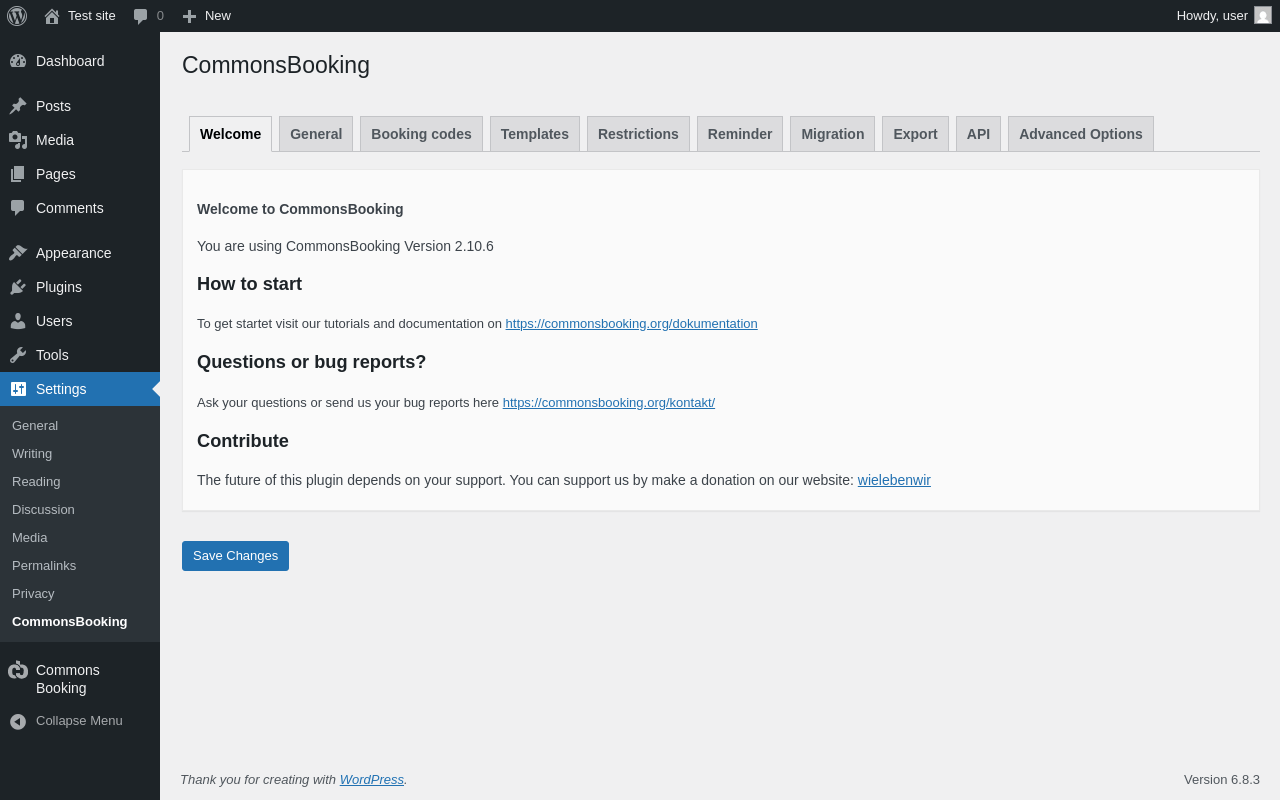Screen dimensions: 1280x800
Task: Open Permalinks settings submenu item
Action: coord(44,566)
